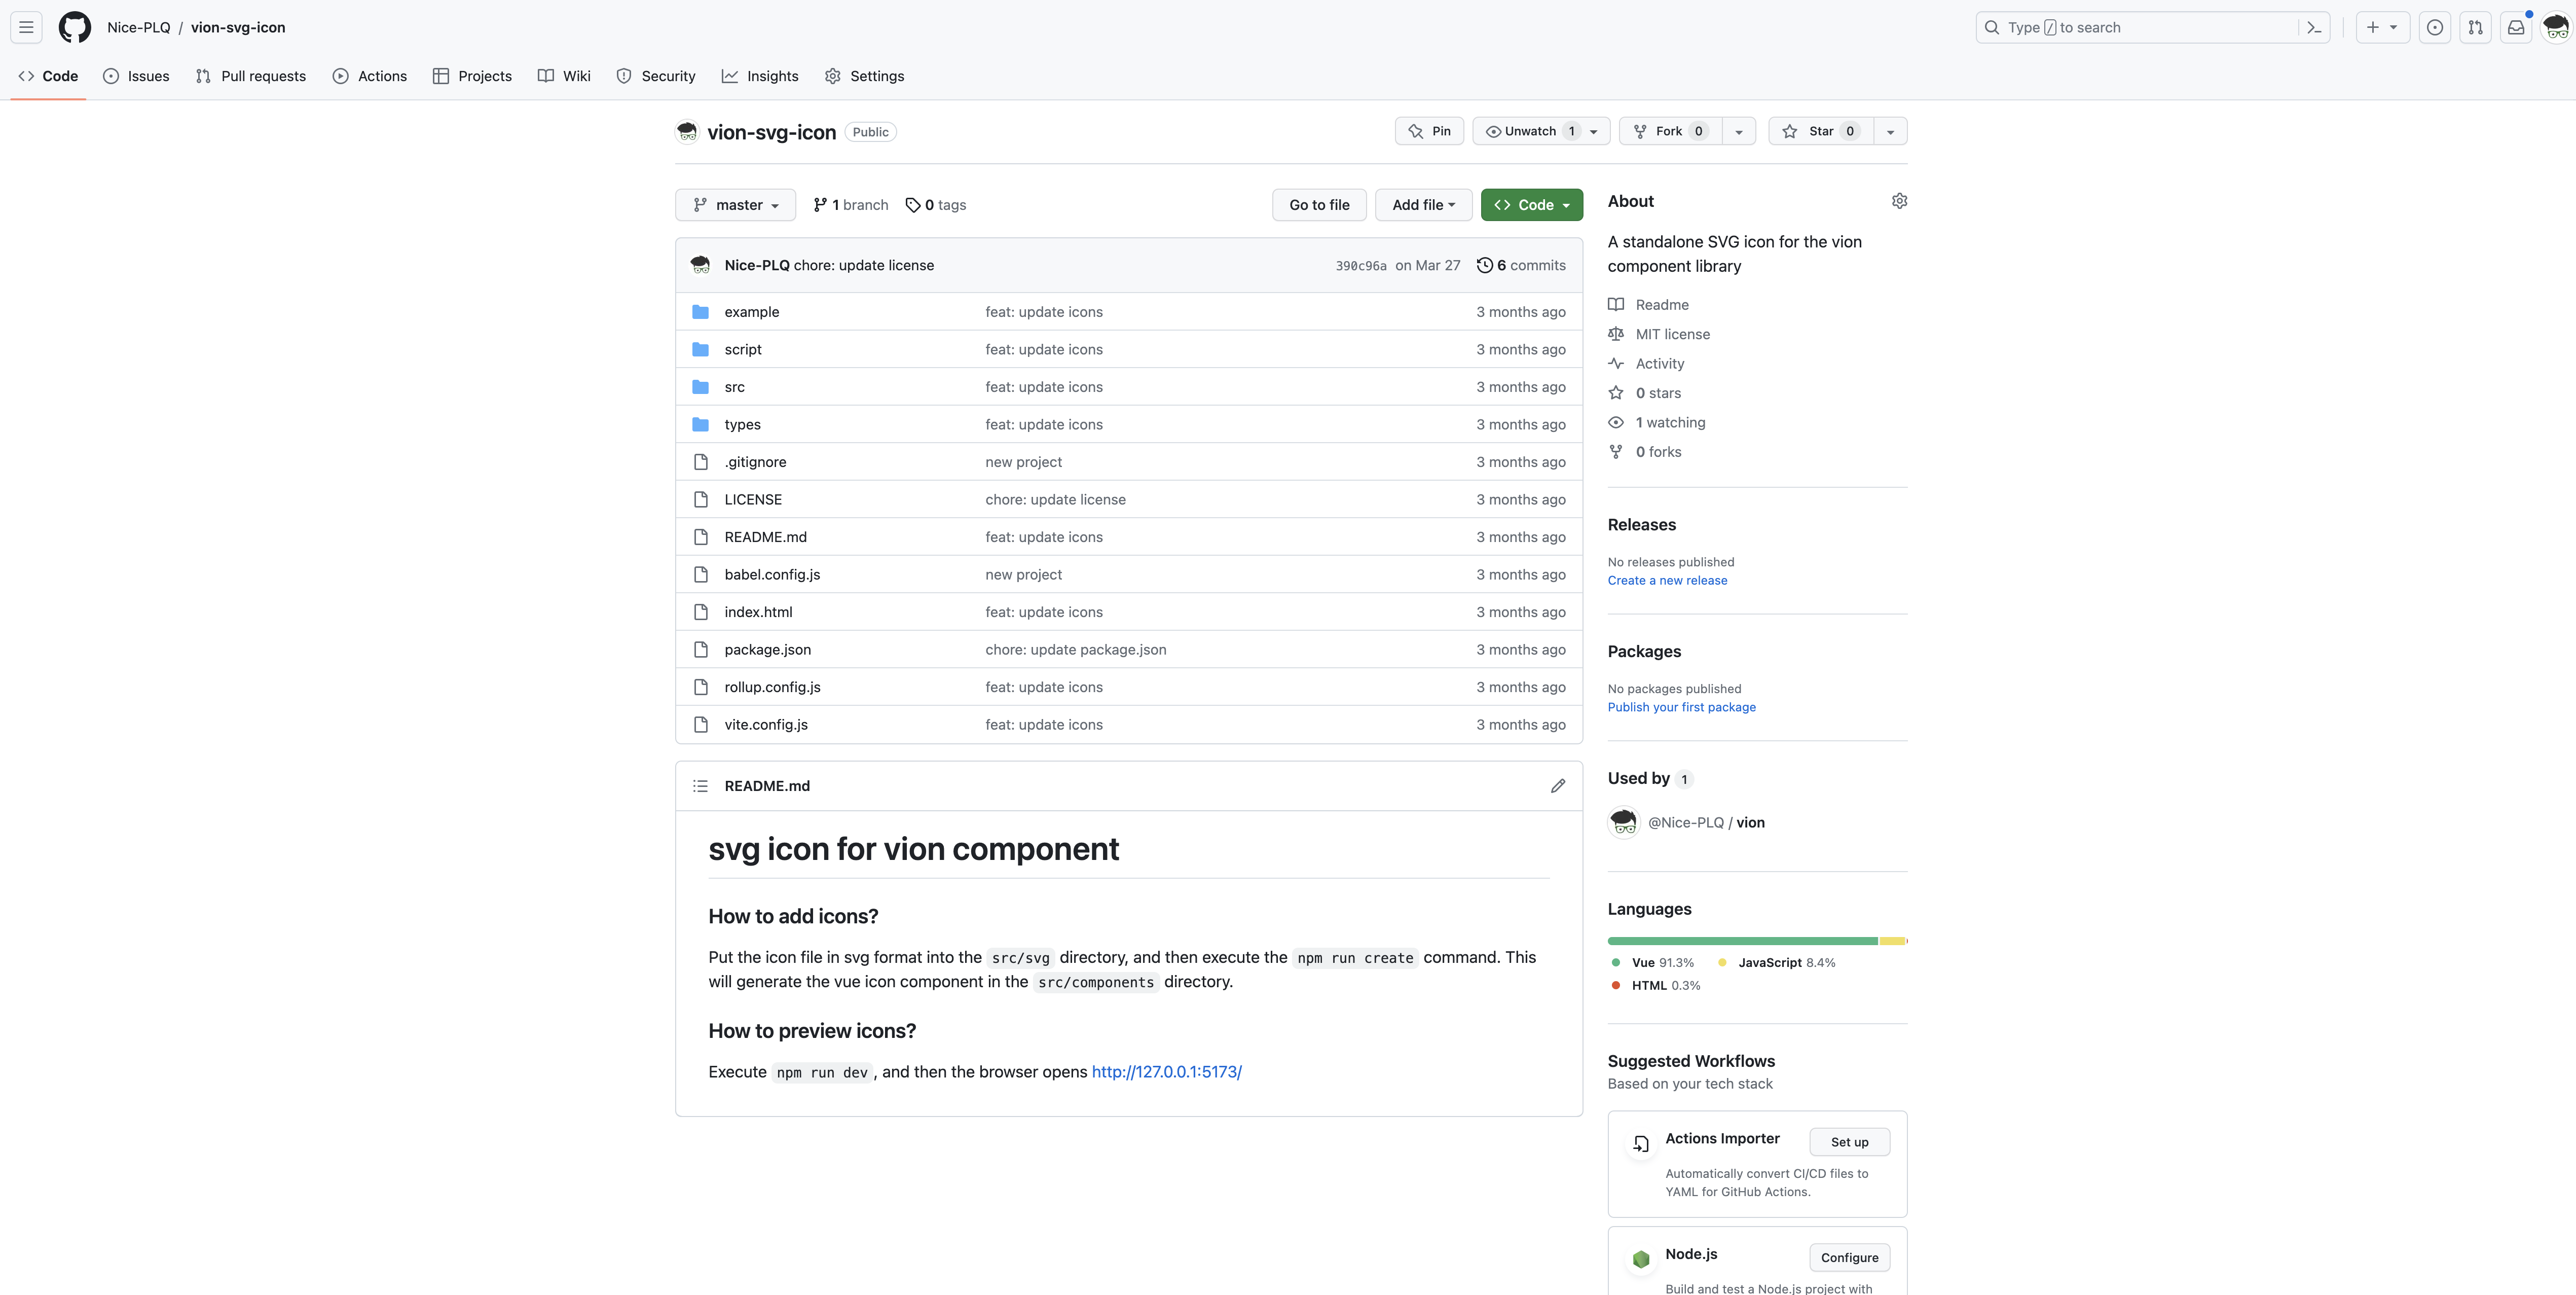Open the notifications inbox icon

tap(2516, 27)
